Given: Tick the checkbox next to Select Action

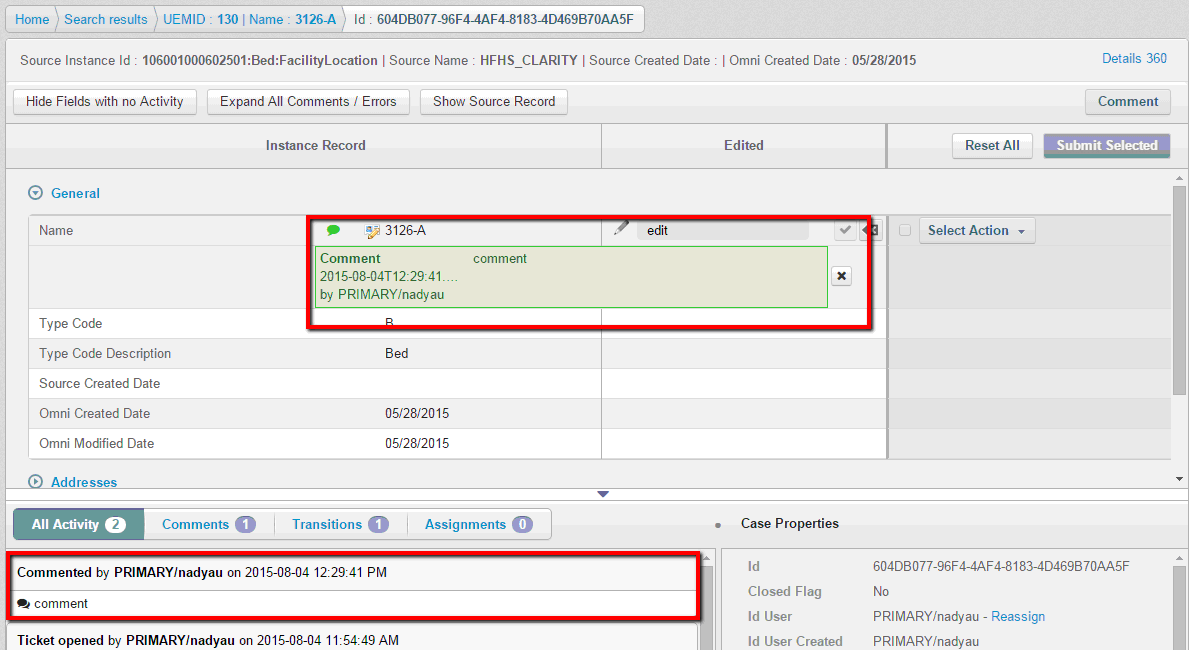Looking at the screenshot, I should click(905, 231).
